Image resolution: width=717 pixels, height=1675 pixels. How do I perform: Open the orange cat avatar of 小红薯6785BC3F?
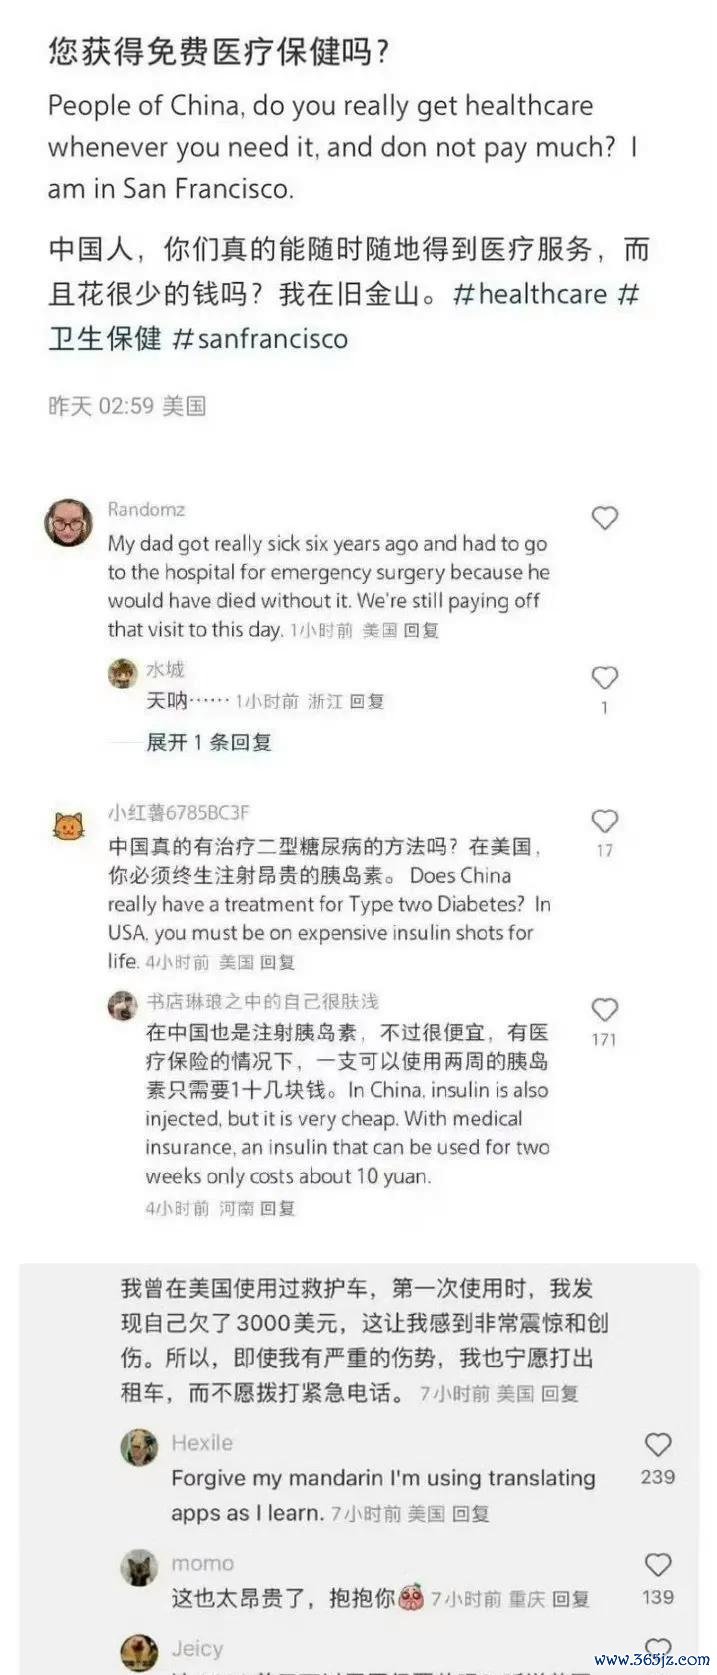[x=69, y=826]
